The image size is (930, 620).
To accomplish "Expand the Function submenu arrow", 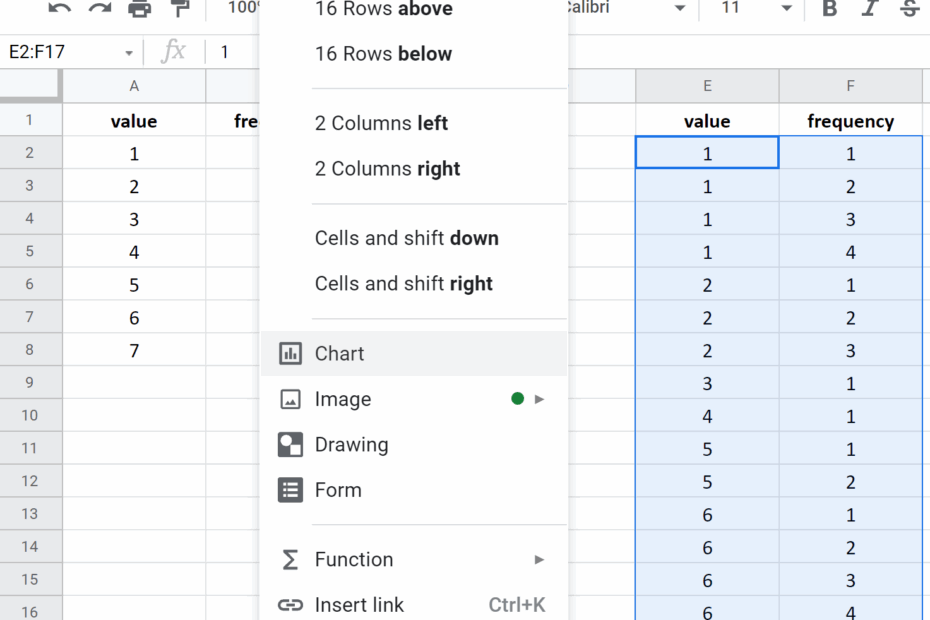I will (539, 559).
